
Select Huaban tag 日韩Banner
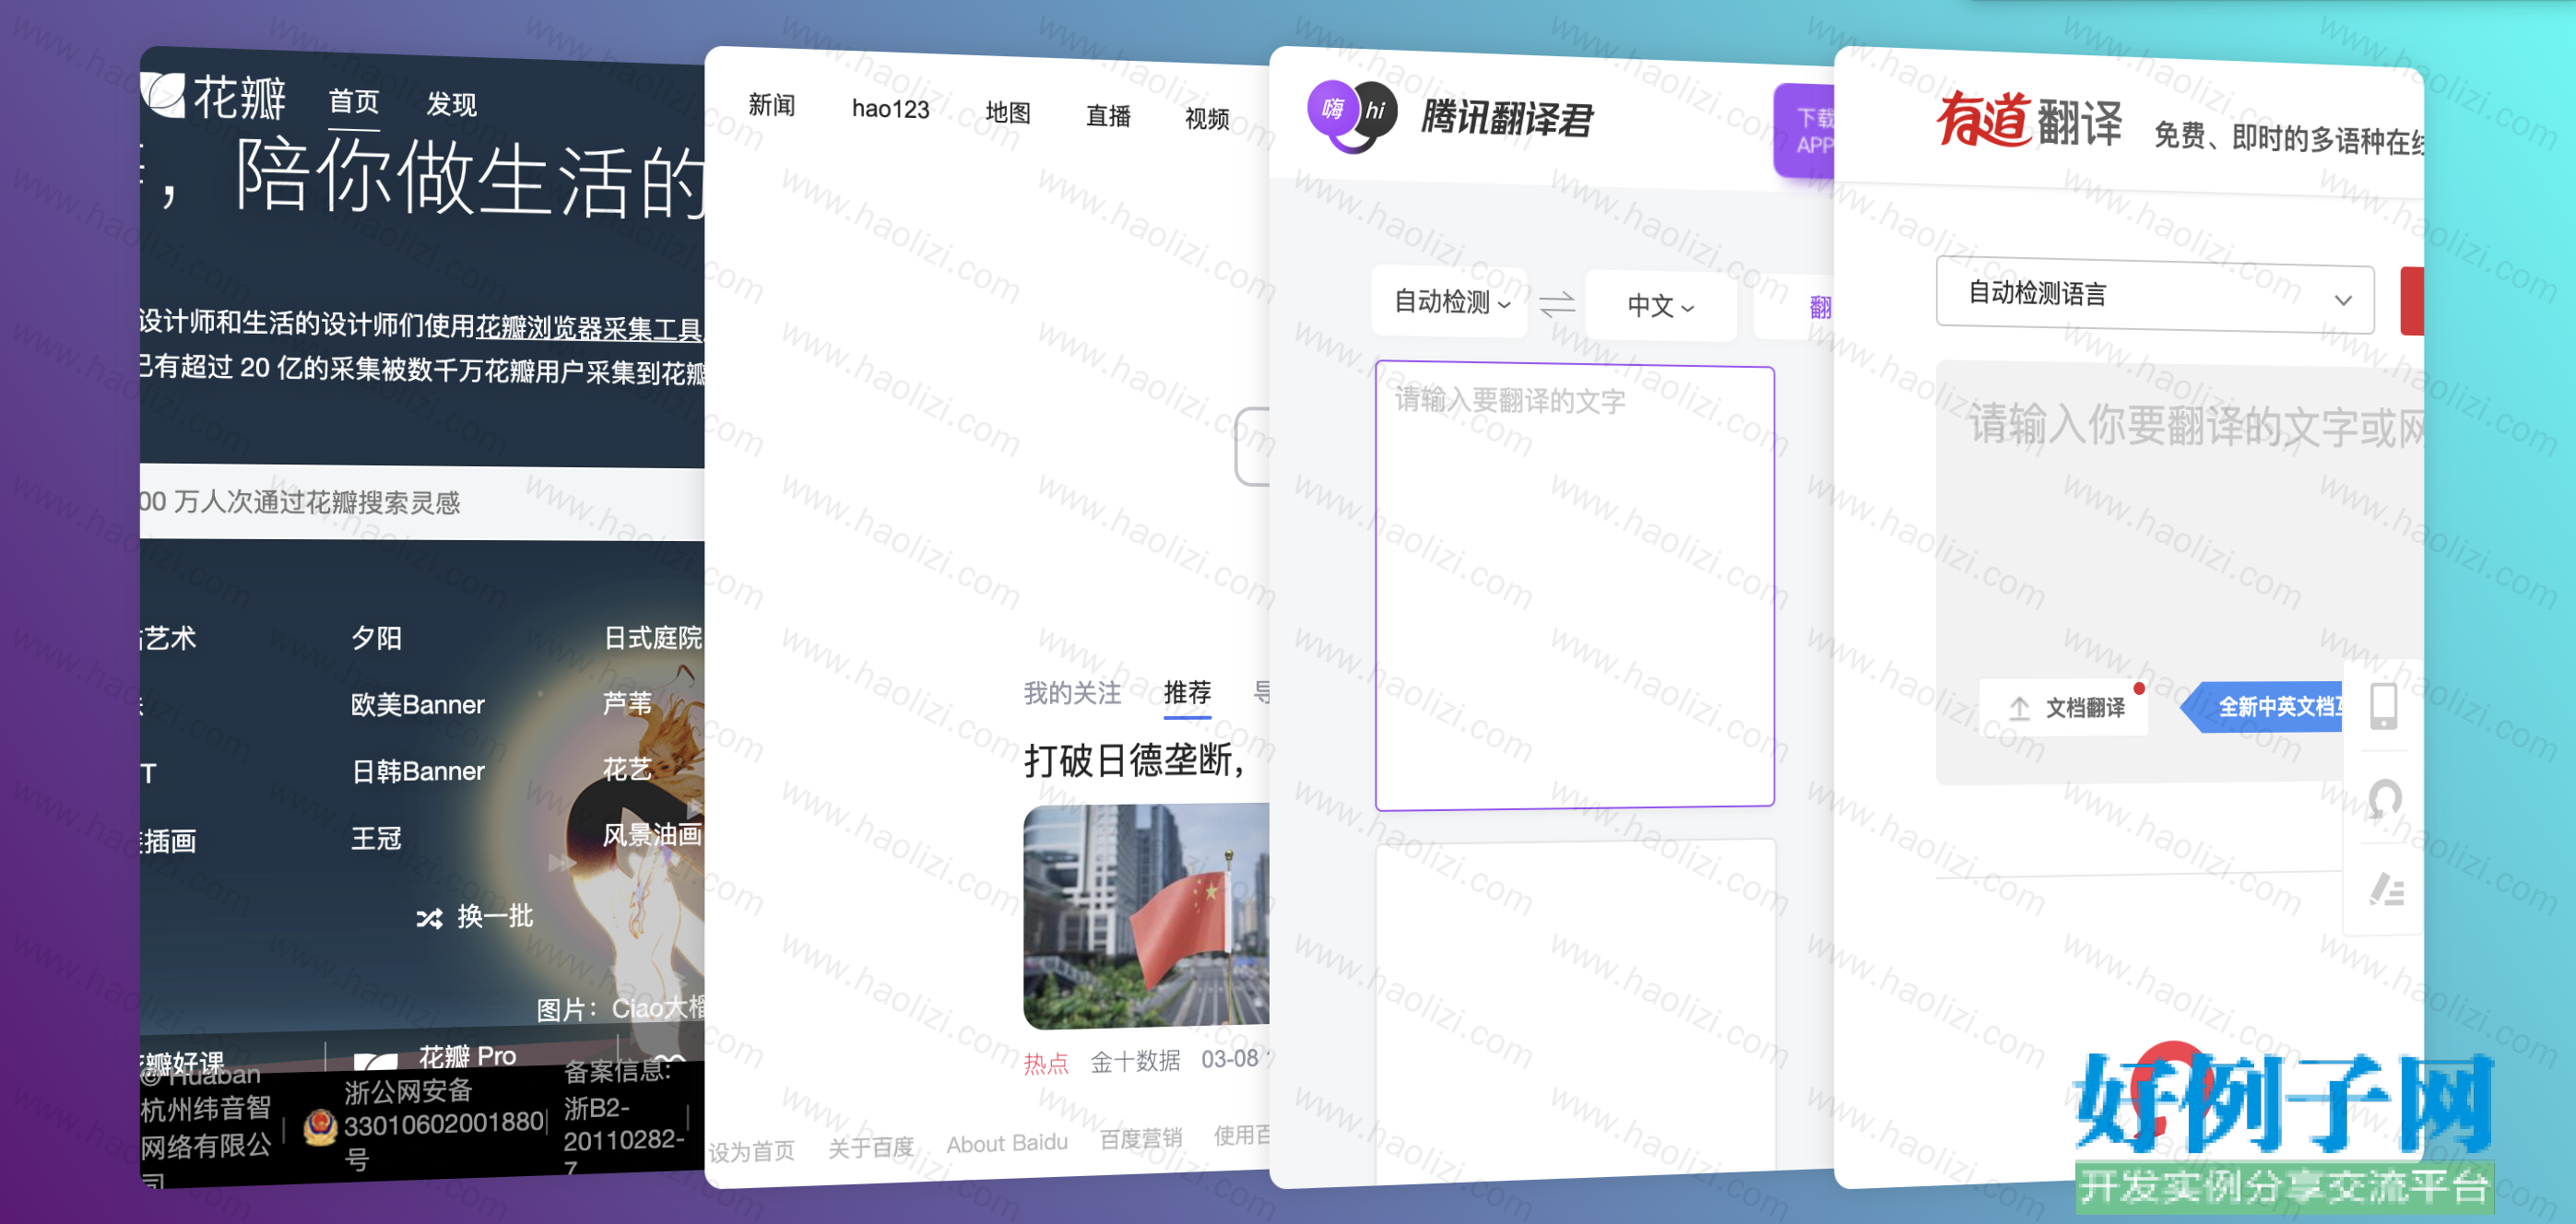tap(417, 771)
